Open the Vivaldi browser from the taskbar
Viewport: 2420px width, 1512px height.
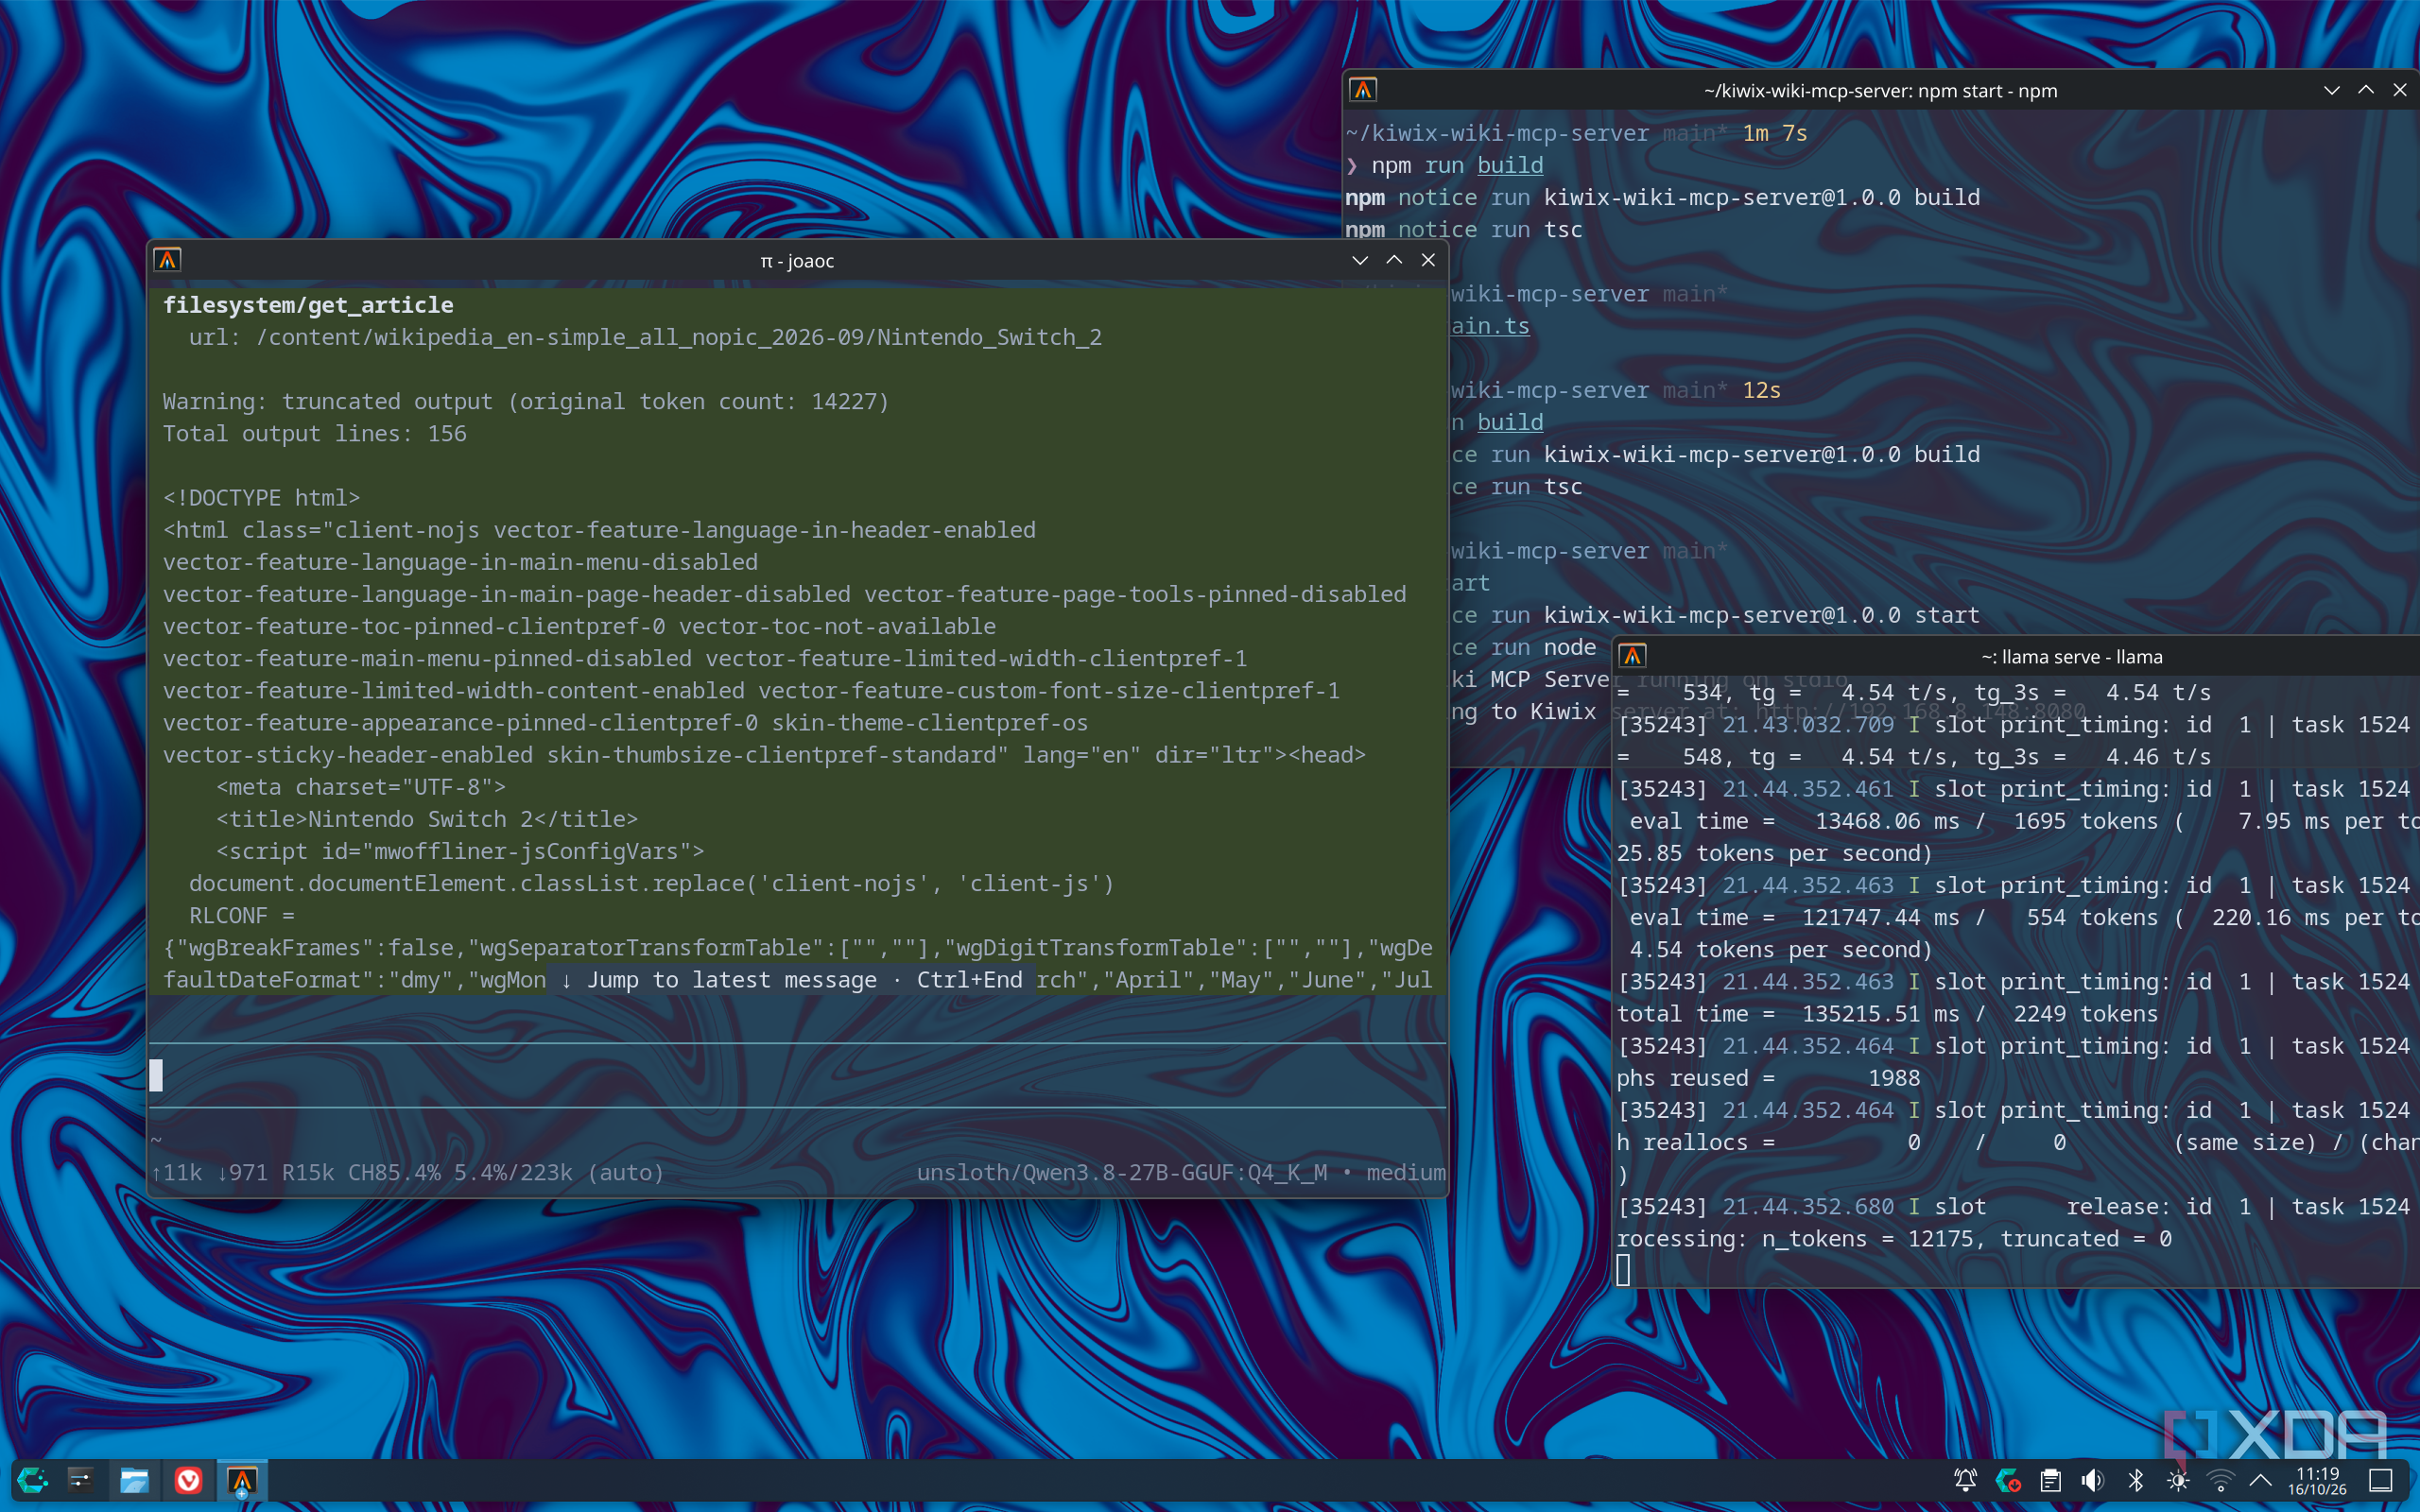pos(188,1480)
